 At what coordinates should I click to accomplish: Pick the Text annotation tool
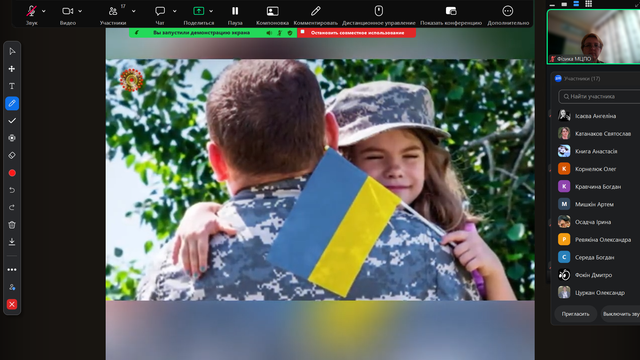coord(12,86)
